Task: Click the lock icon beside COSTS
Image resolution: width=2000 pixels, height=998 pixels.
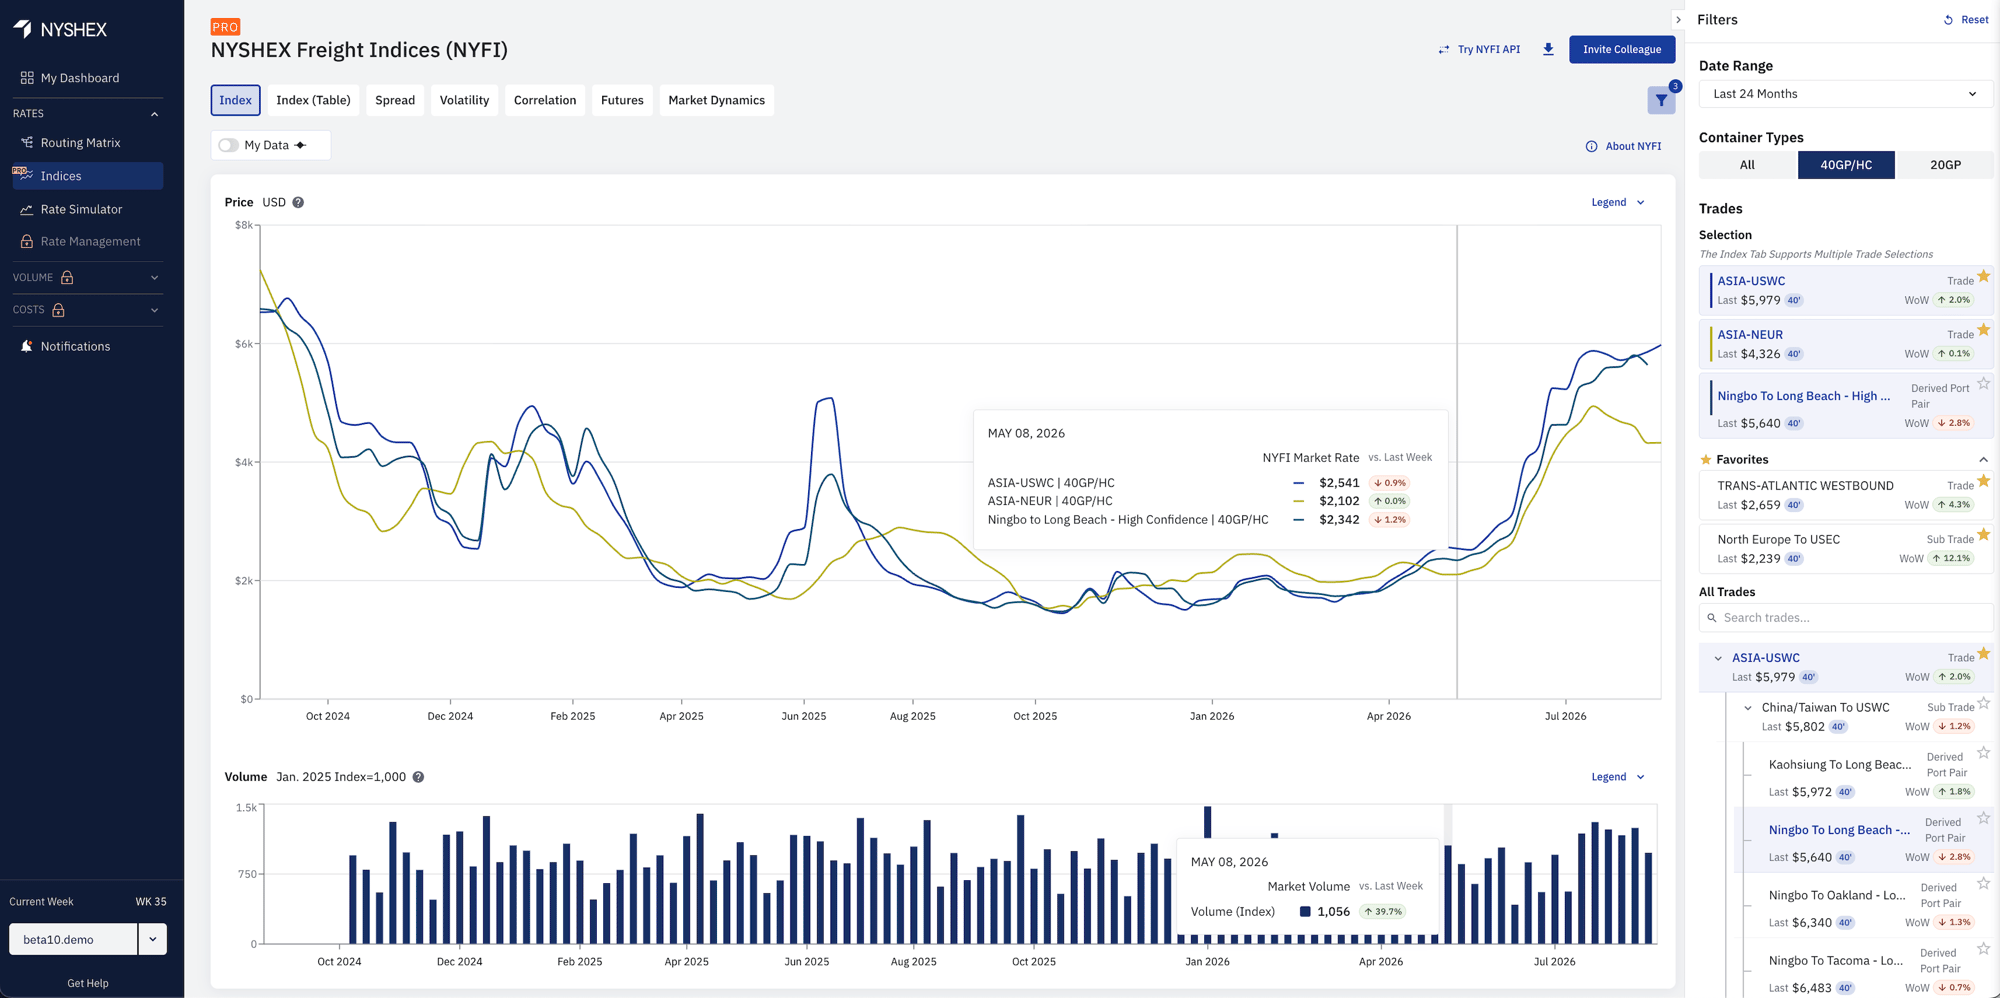Action: [58, 310]
